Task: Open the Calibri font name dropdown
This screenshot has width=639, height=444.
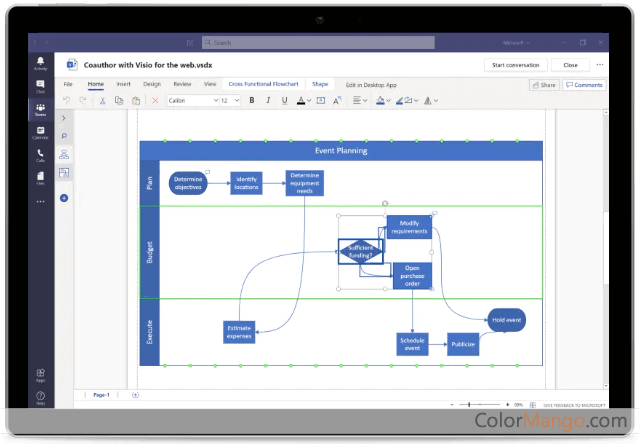Action: coord(190,101)
